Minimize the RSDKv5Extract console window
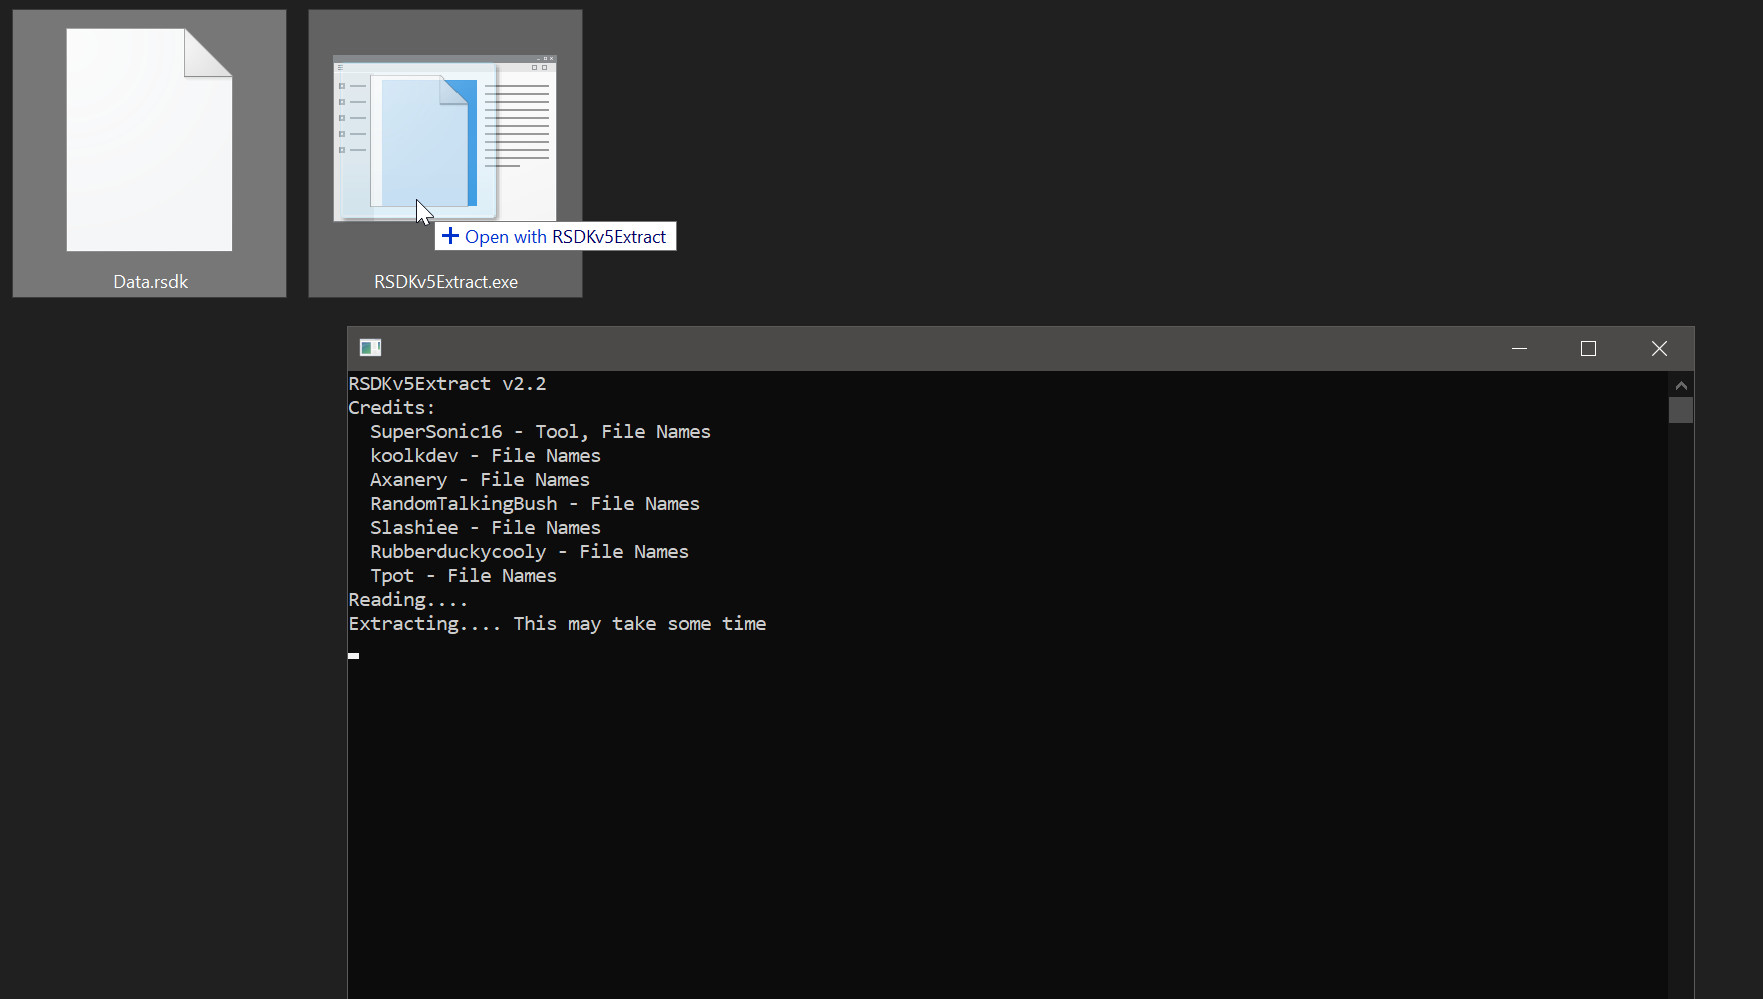The height and width of the screenshot is (999, 1763). point(1519,348)
